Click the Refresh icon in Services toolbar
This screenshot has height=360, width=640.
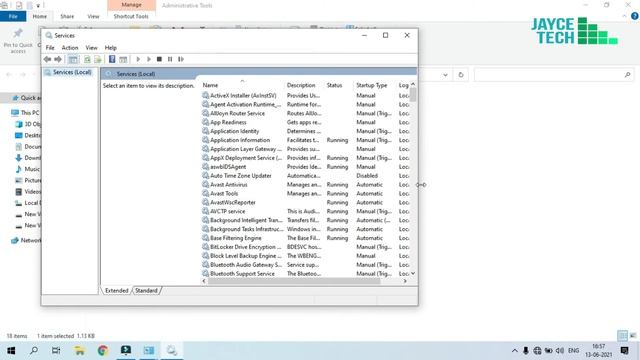[x=87, y=60]
